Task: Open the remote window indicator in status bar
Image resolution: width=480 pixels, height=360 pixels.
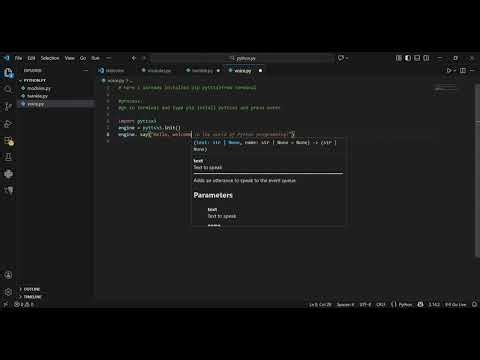Action: tap(5, 304)
